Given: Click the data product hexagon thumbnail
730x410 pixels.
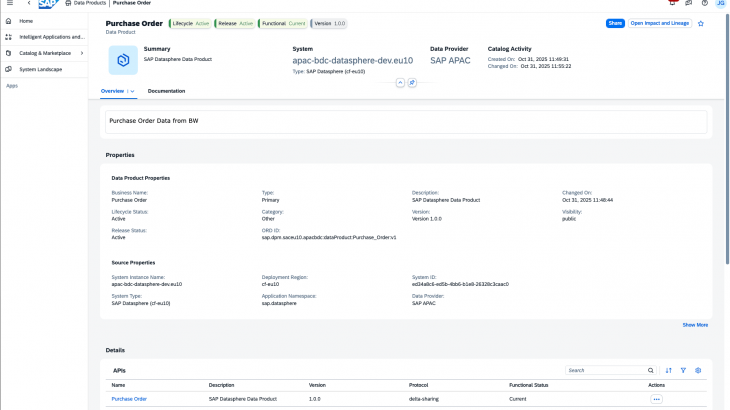Looking at the screenshot, I should tap(123, 60).
